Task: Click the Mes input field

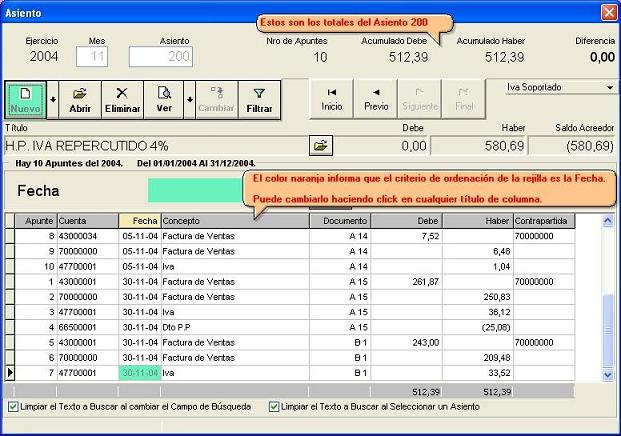Action: pyautogui.click(x=92, y=57)
